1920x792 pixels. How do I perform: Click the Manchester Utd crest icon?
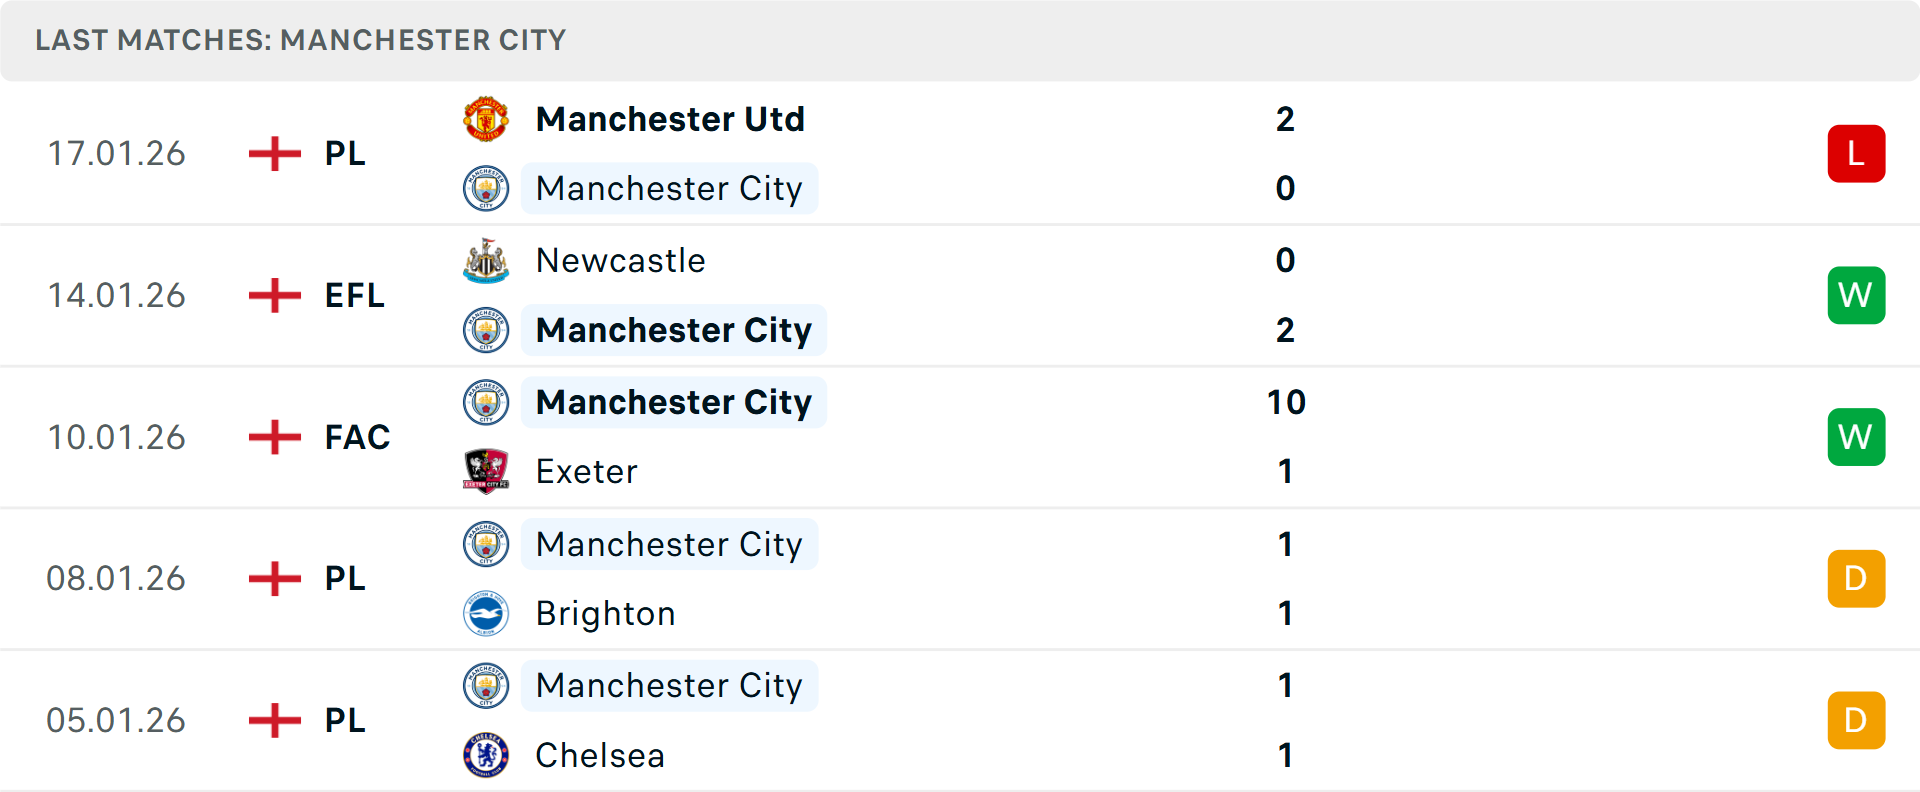point(486,119)
